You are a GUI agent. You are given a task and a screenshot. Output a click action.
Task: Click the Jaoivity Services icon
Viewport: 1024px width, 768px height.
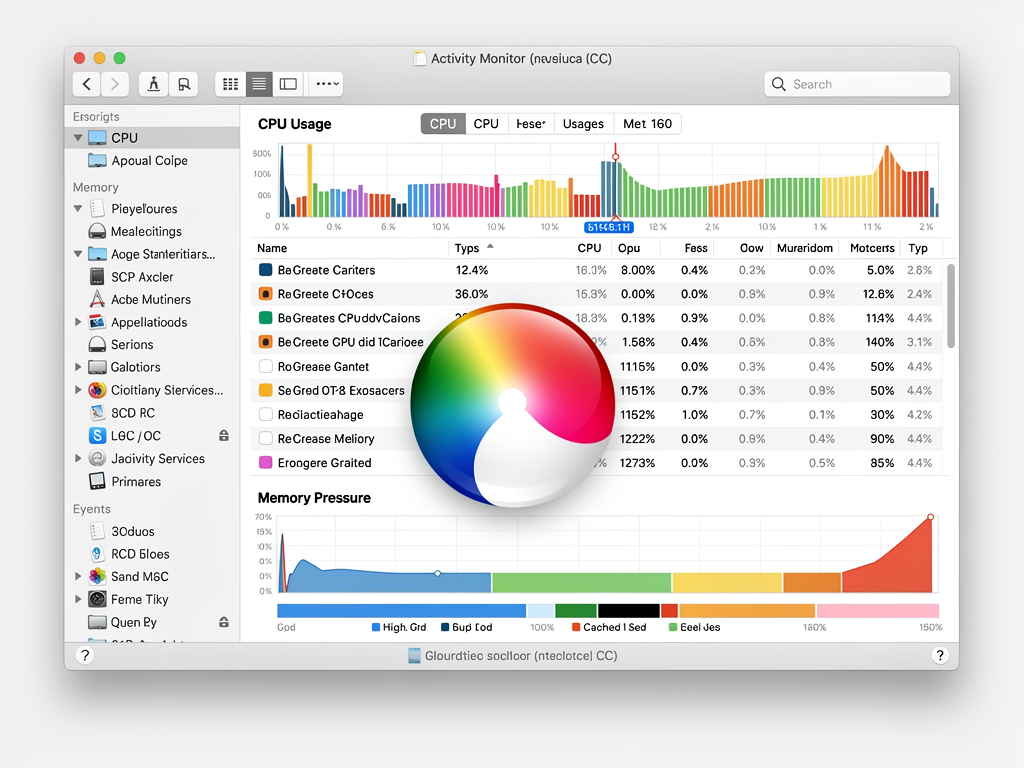(97, 458)
